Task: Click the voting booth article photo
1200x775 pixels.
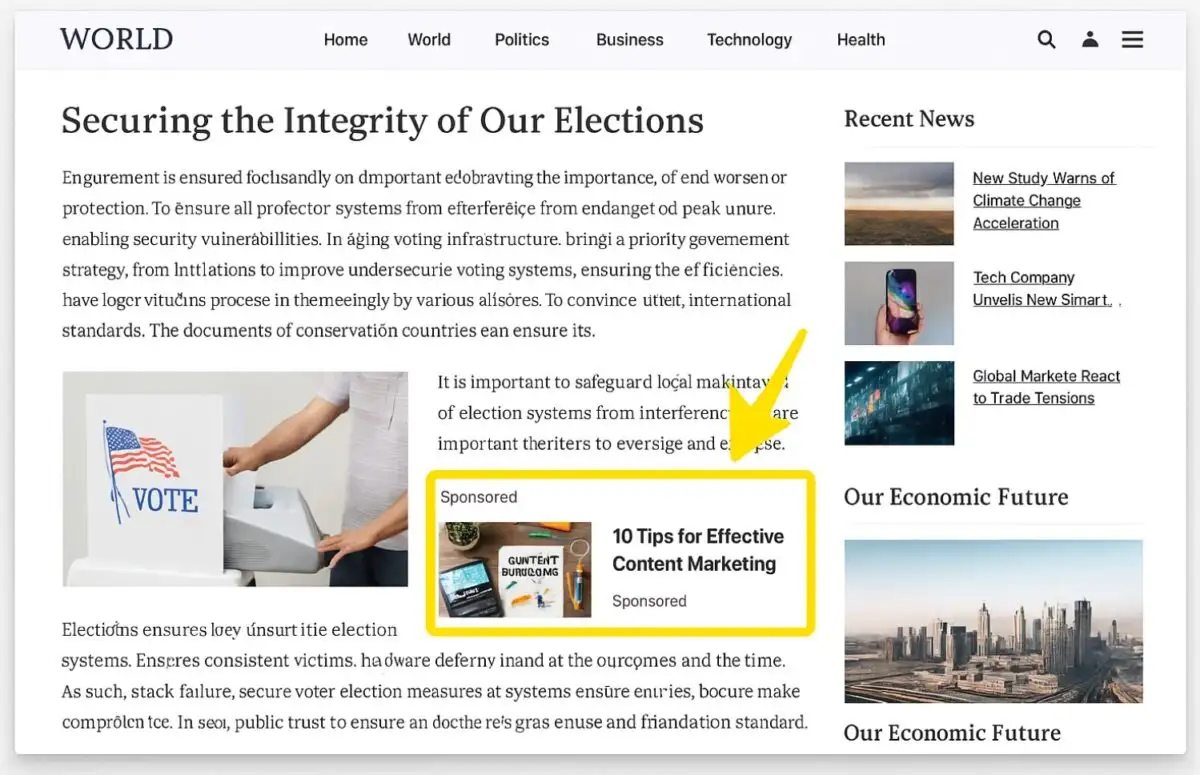Action: (x=234, y=479)
